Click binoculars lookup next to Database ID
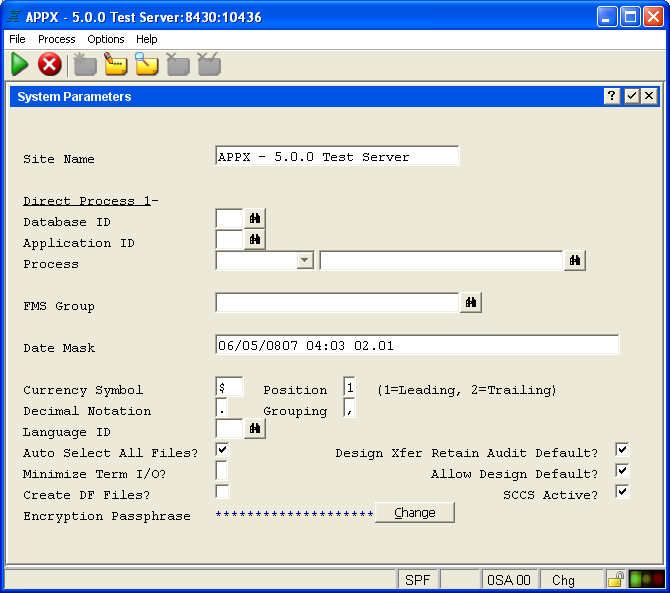The image size is (670, 593). pos(255,218)
